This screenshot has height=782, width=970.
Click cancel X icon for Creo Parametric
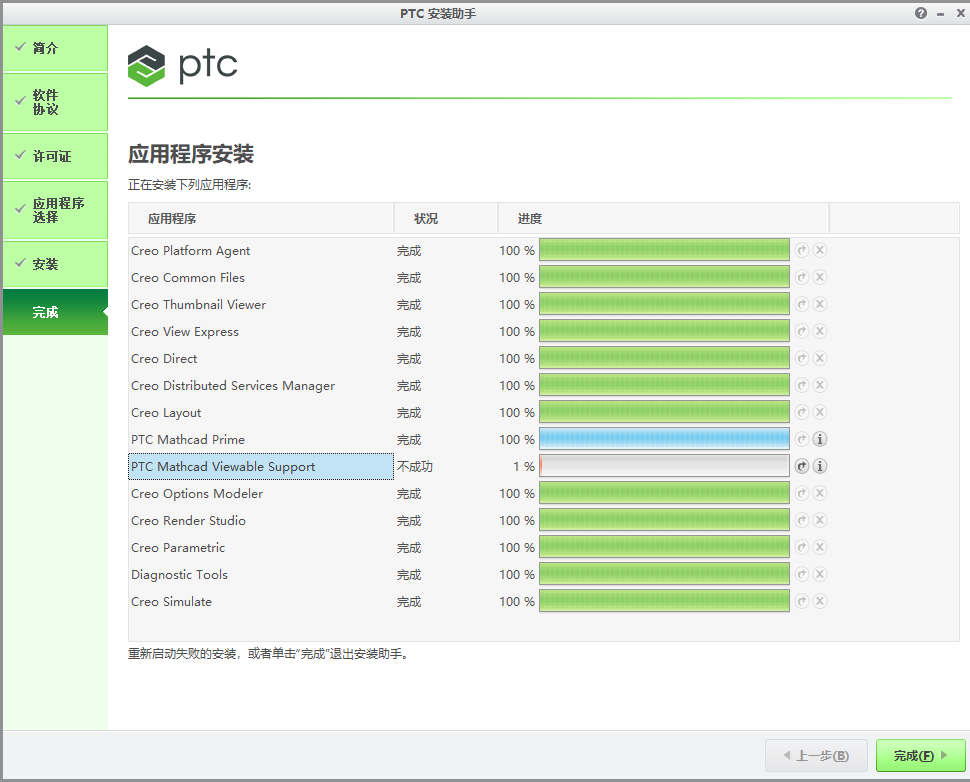pos(820,547)
